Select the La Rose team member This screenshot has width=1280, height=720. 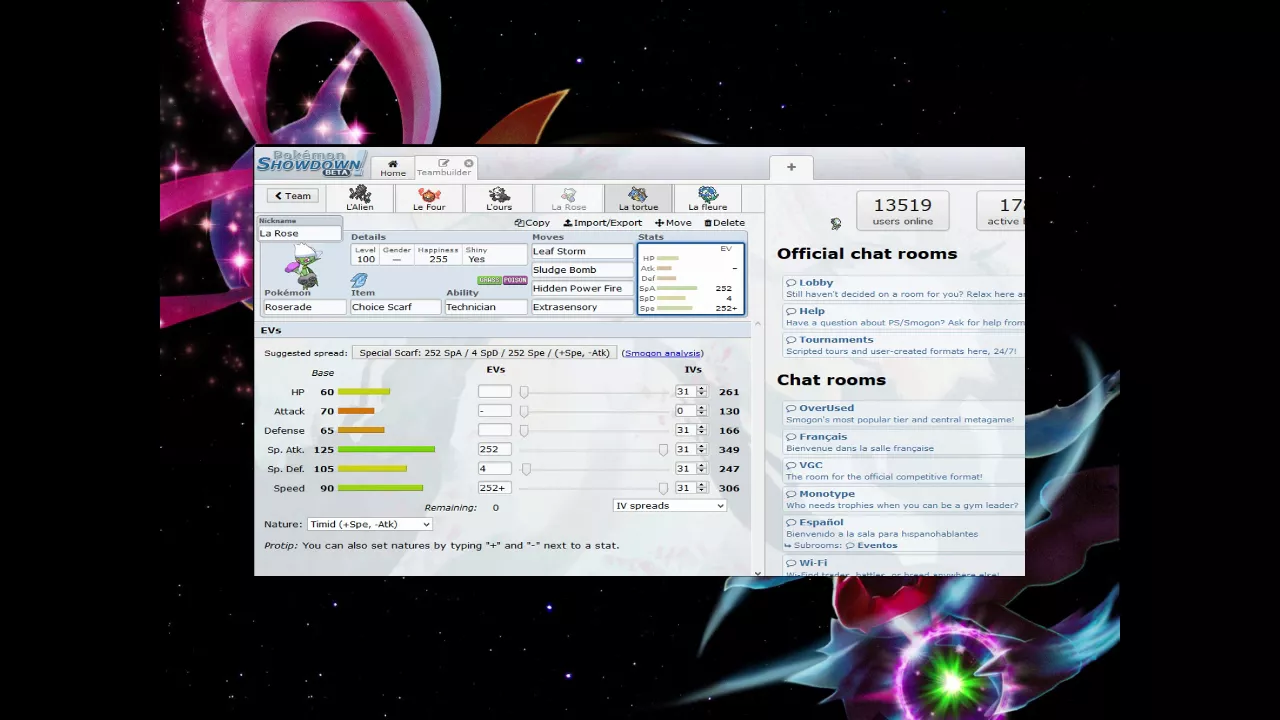[x=569, y=199]
